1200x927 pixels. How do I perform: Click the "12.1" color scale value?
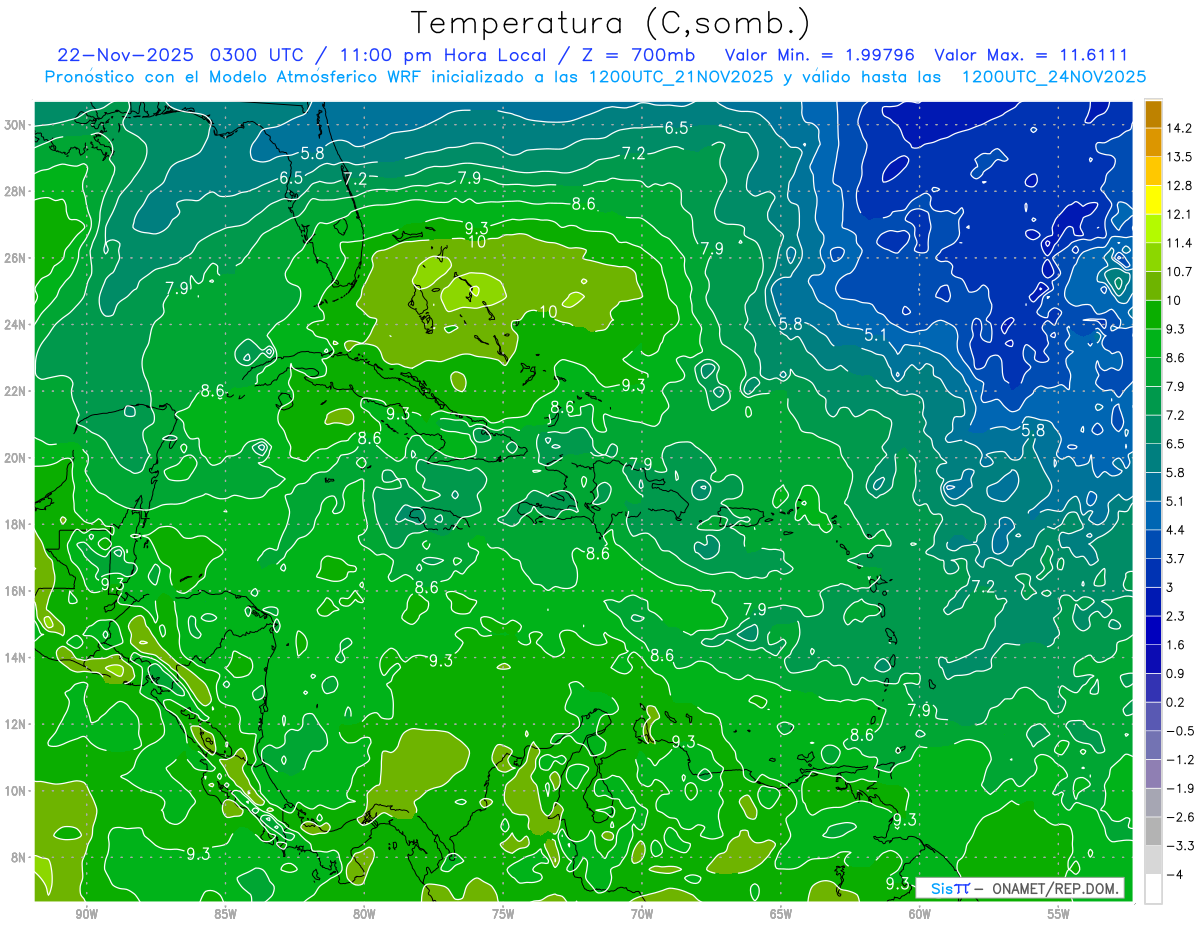point(1179,215)
